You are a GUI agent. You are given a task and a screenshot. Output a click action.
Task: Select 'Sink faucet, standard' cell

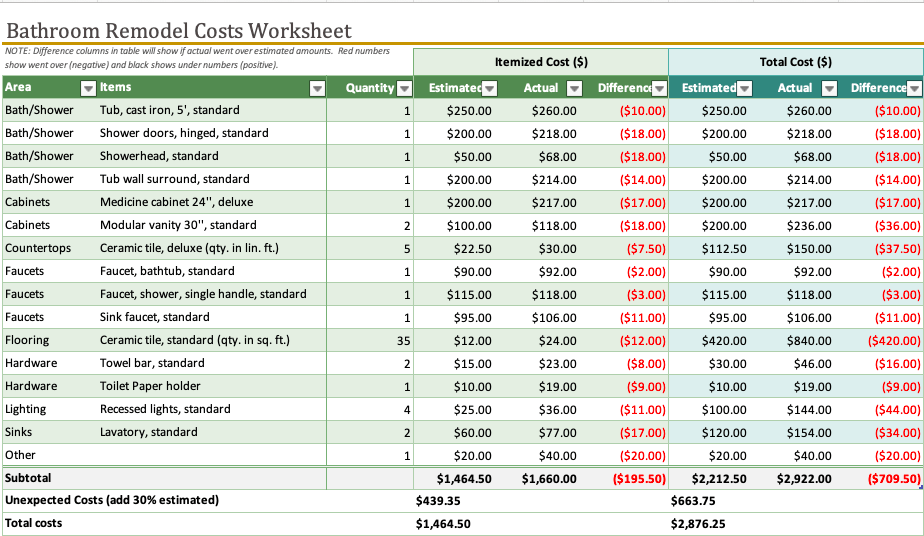coord(211,317)
